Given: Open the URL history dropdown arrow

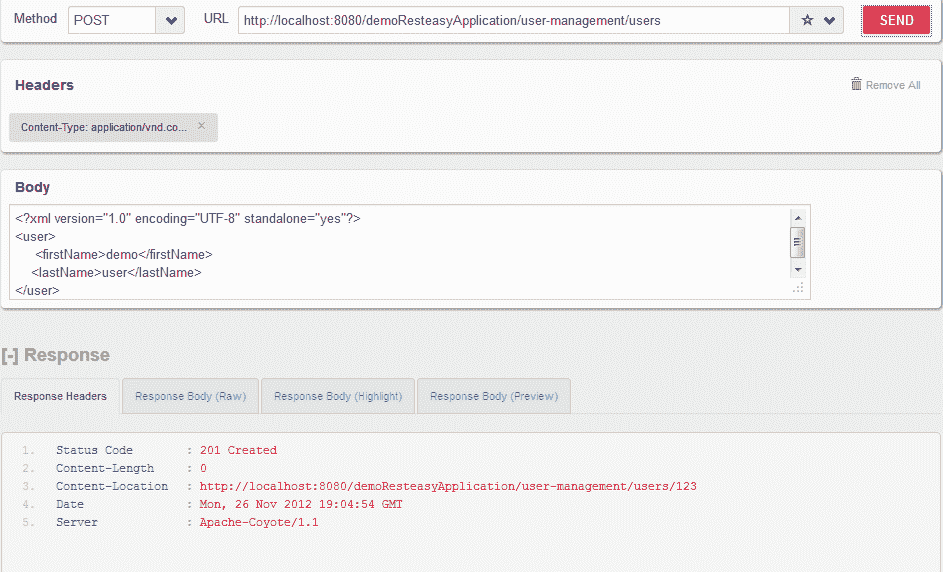Looking at the screenshot, I should tap(829, 20).
